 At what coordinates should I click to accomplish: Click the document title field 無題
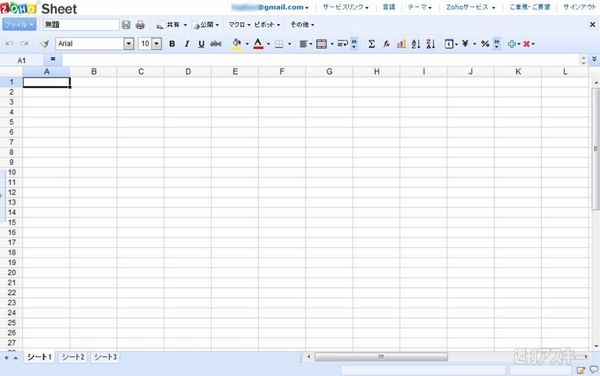coord(81,25)
